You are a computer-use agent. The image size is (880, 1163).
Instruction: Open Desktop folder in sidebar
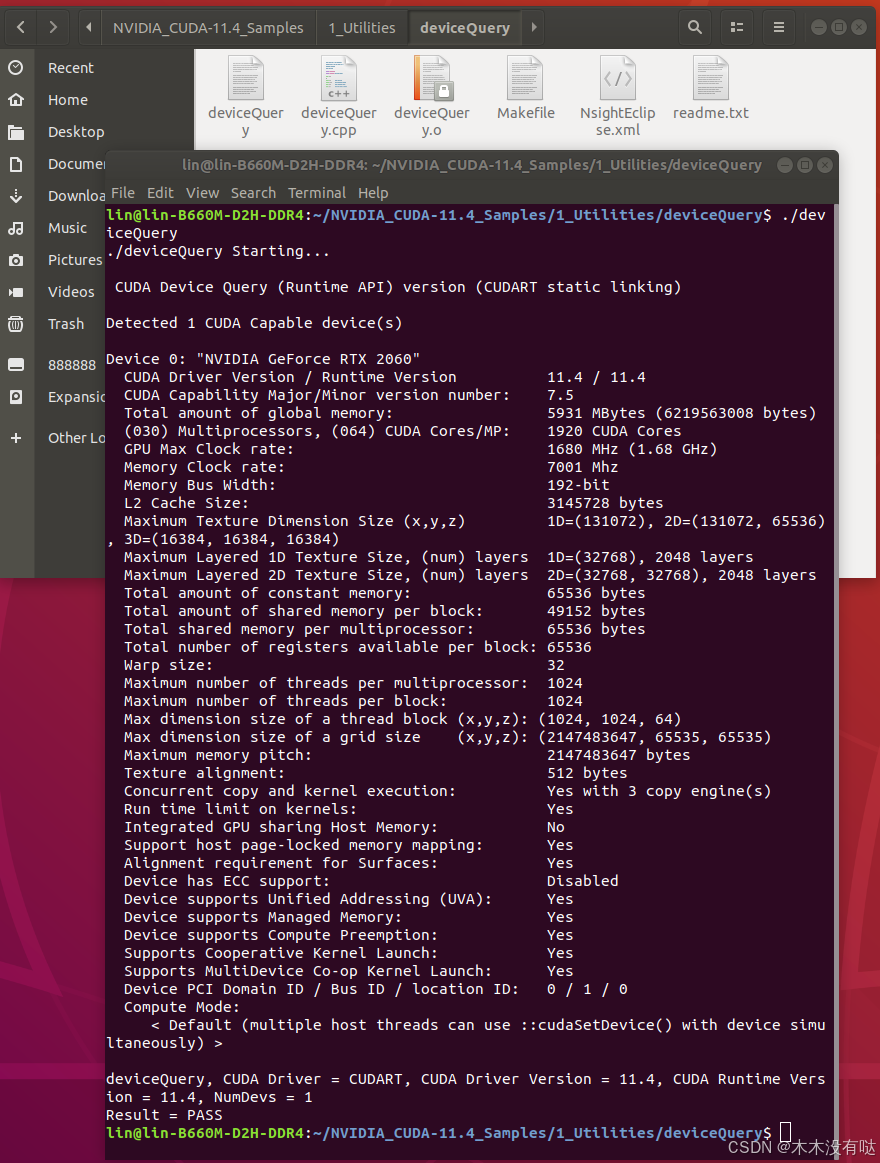click(x=76, y=132)
